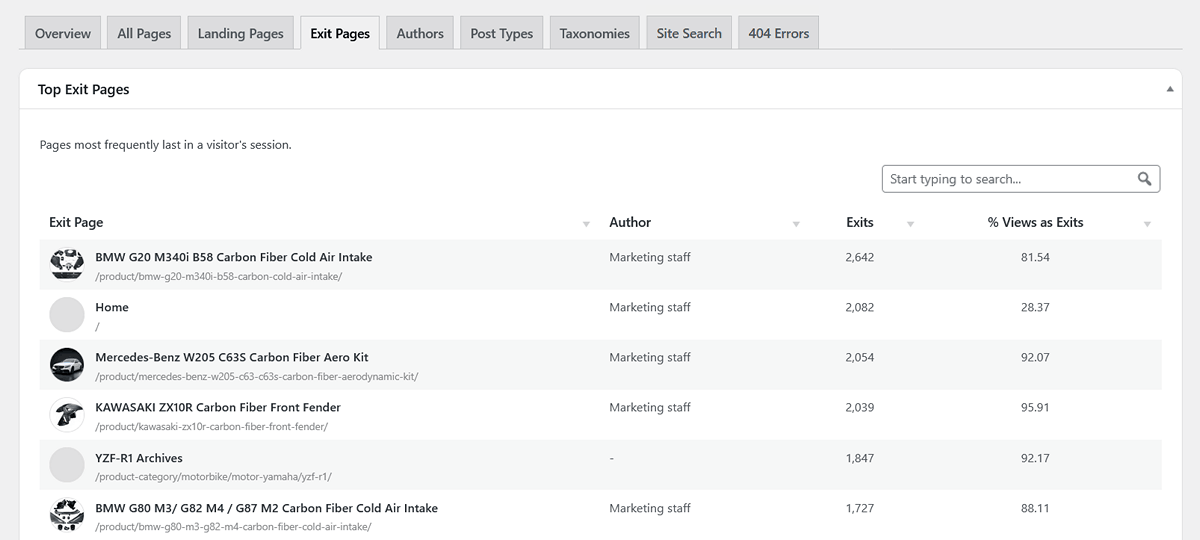Click the Home row placeholder avatar
The width and height of the screenshot is (1200, 540).
pyautogui.click(x=67, y=315)
